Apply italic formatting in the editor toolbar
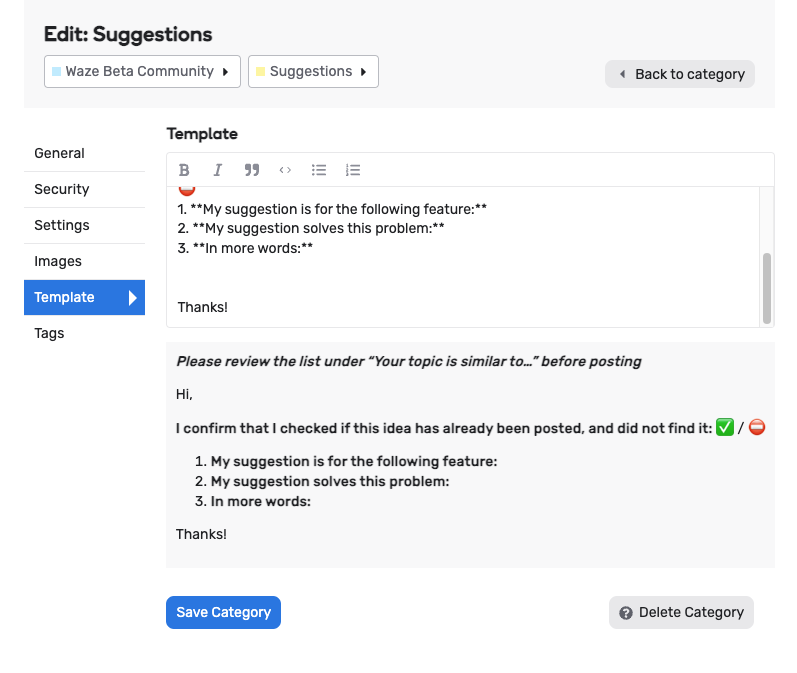Screen dimensions: 797x673 click(217, 170)
